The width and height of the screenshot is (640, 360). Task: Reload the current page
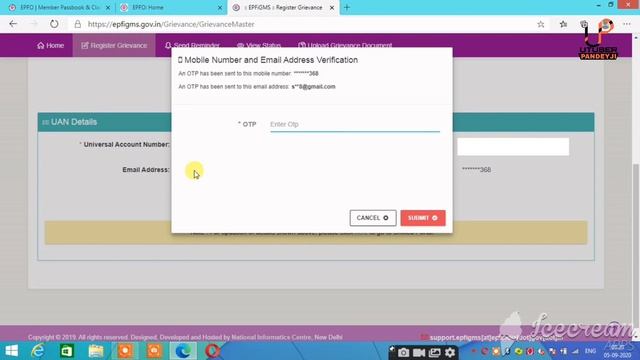(x=54, y=24)
